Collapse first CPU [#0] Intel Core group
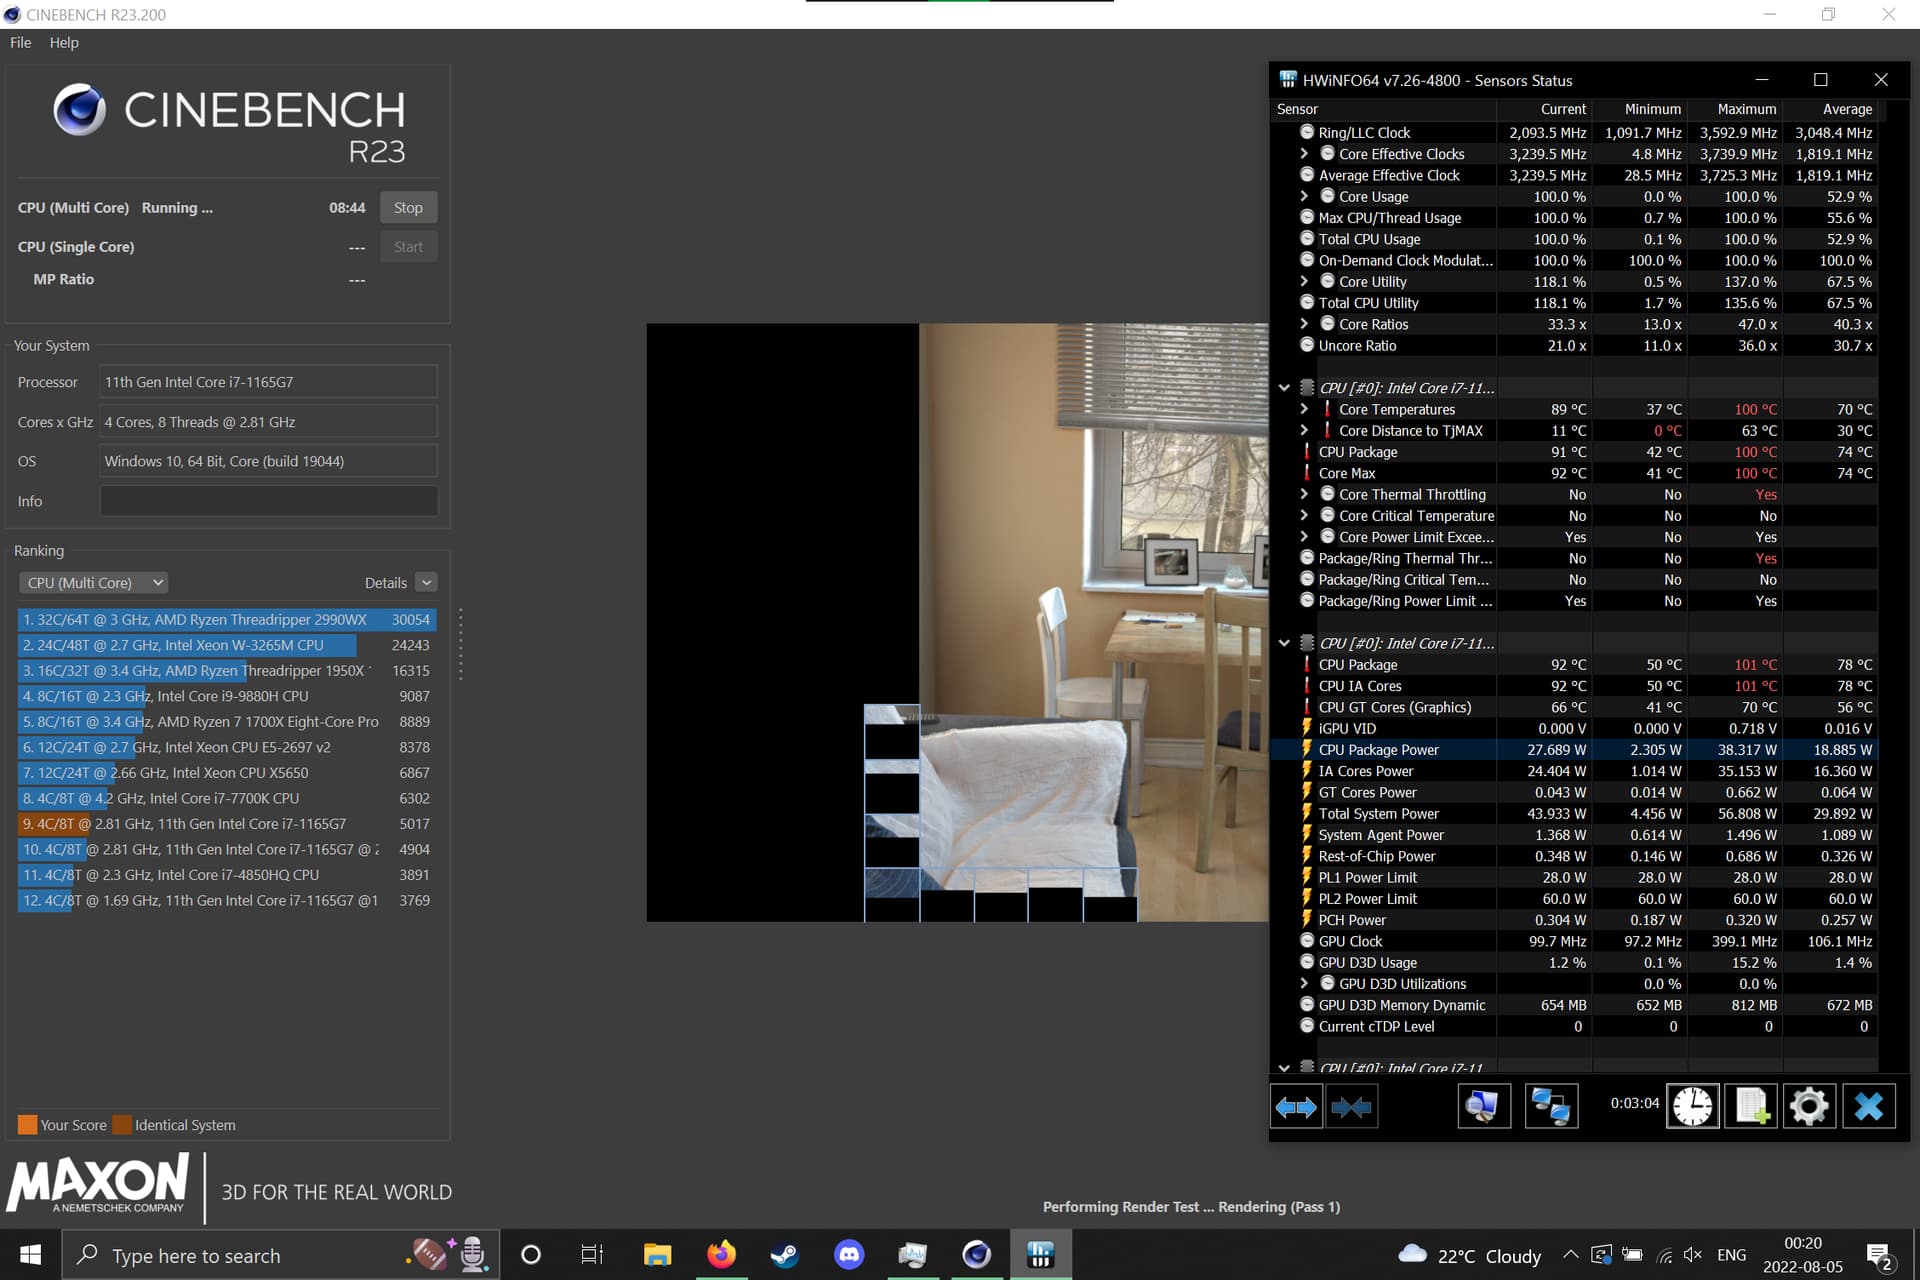The height and width of the screenshot is (1280, 1920). [x=1284, y=388]
